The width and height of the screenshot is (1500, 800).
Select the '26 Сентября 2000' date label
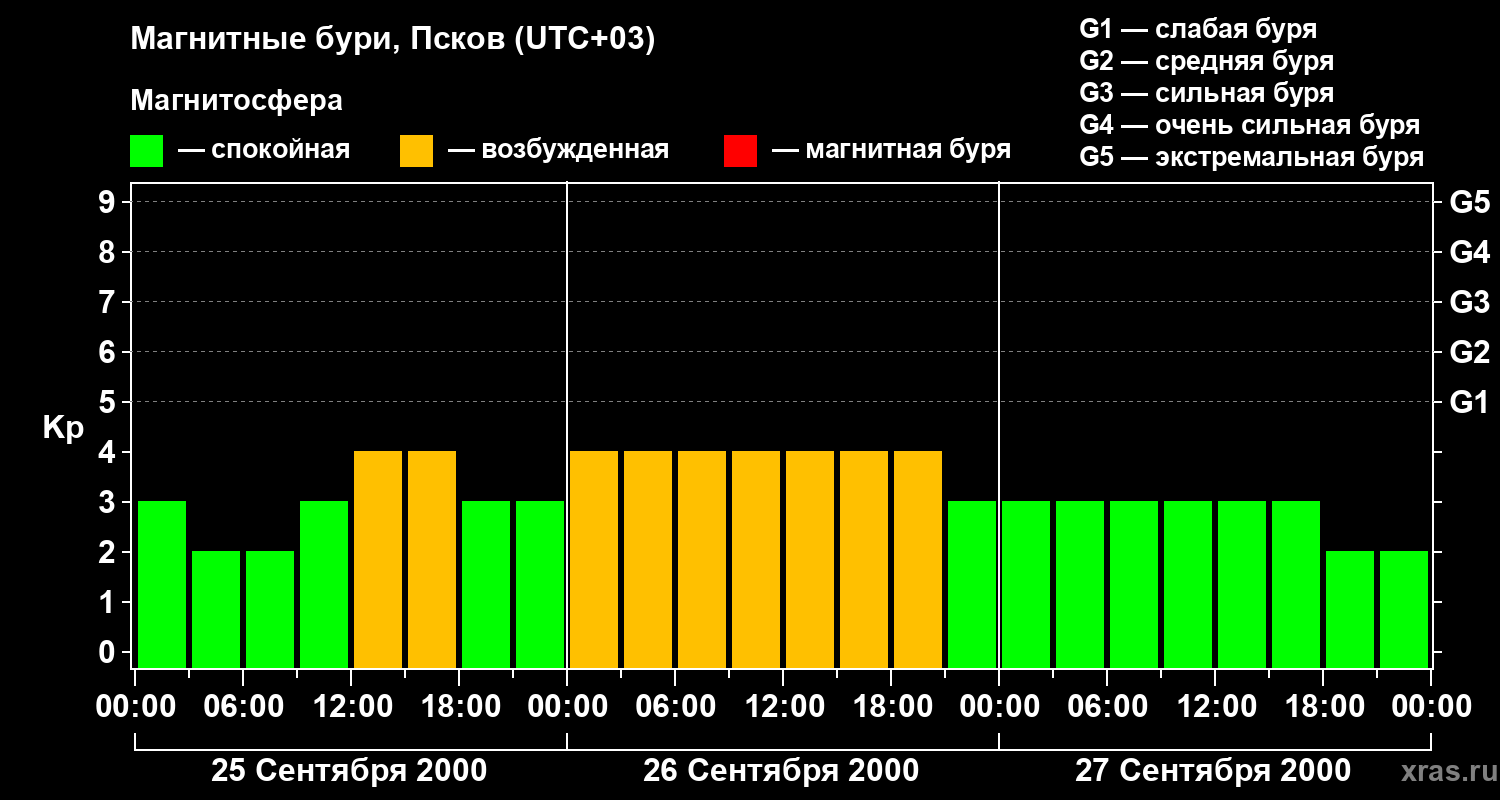pos(781,771)
